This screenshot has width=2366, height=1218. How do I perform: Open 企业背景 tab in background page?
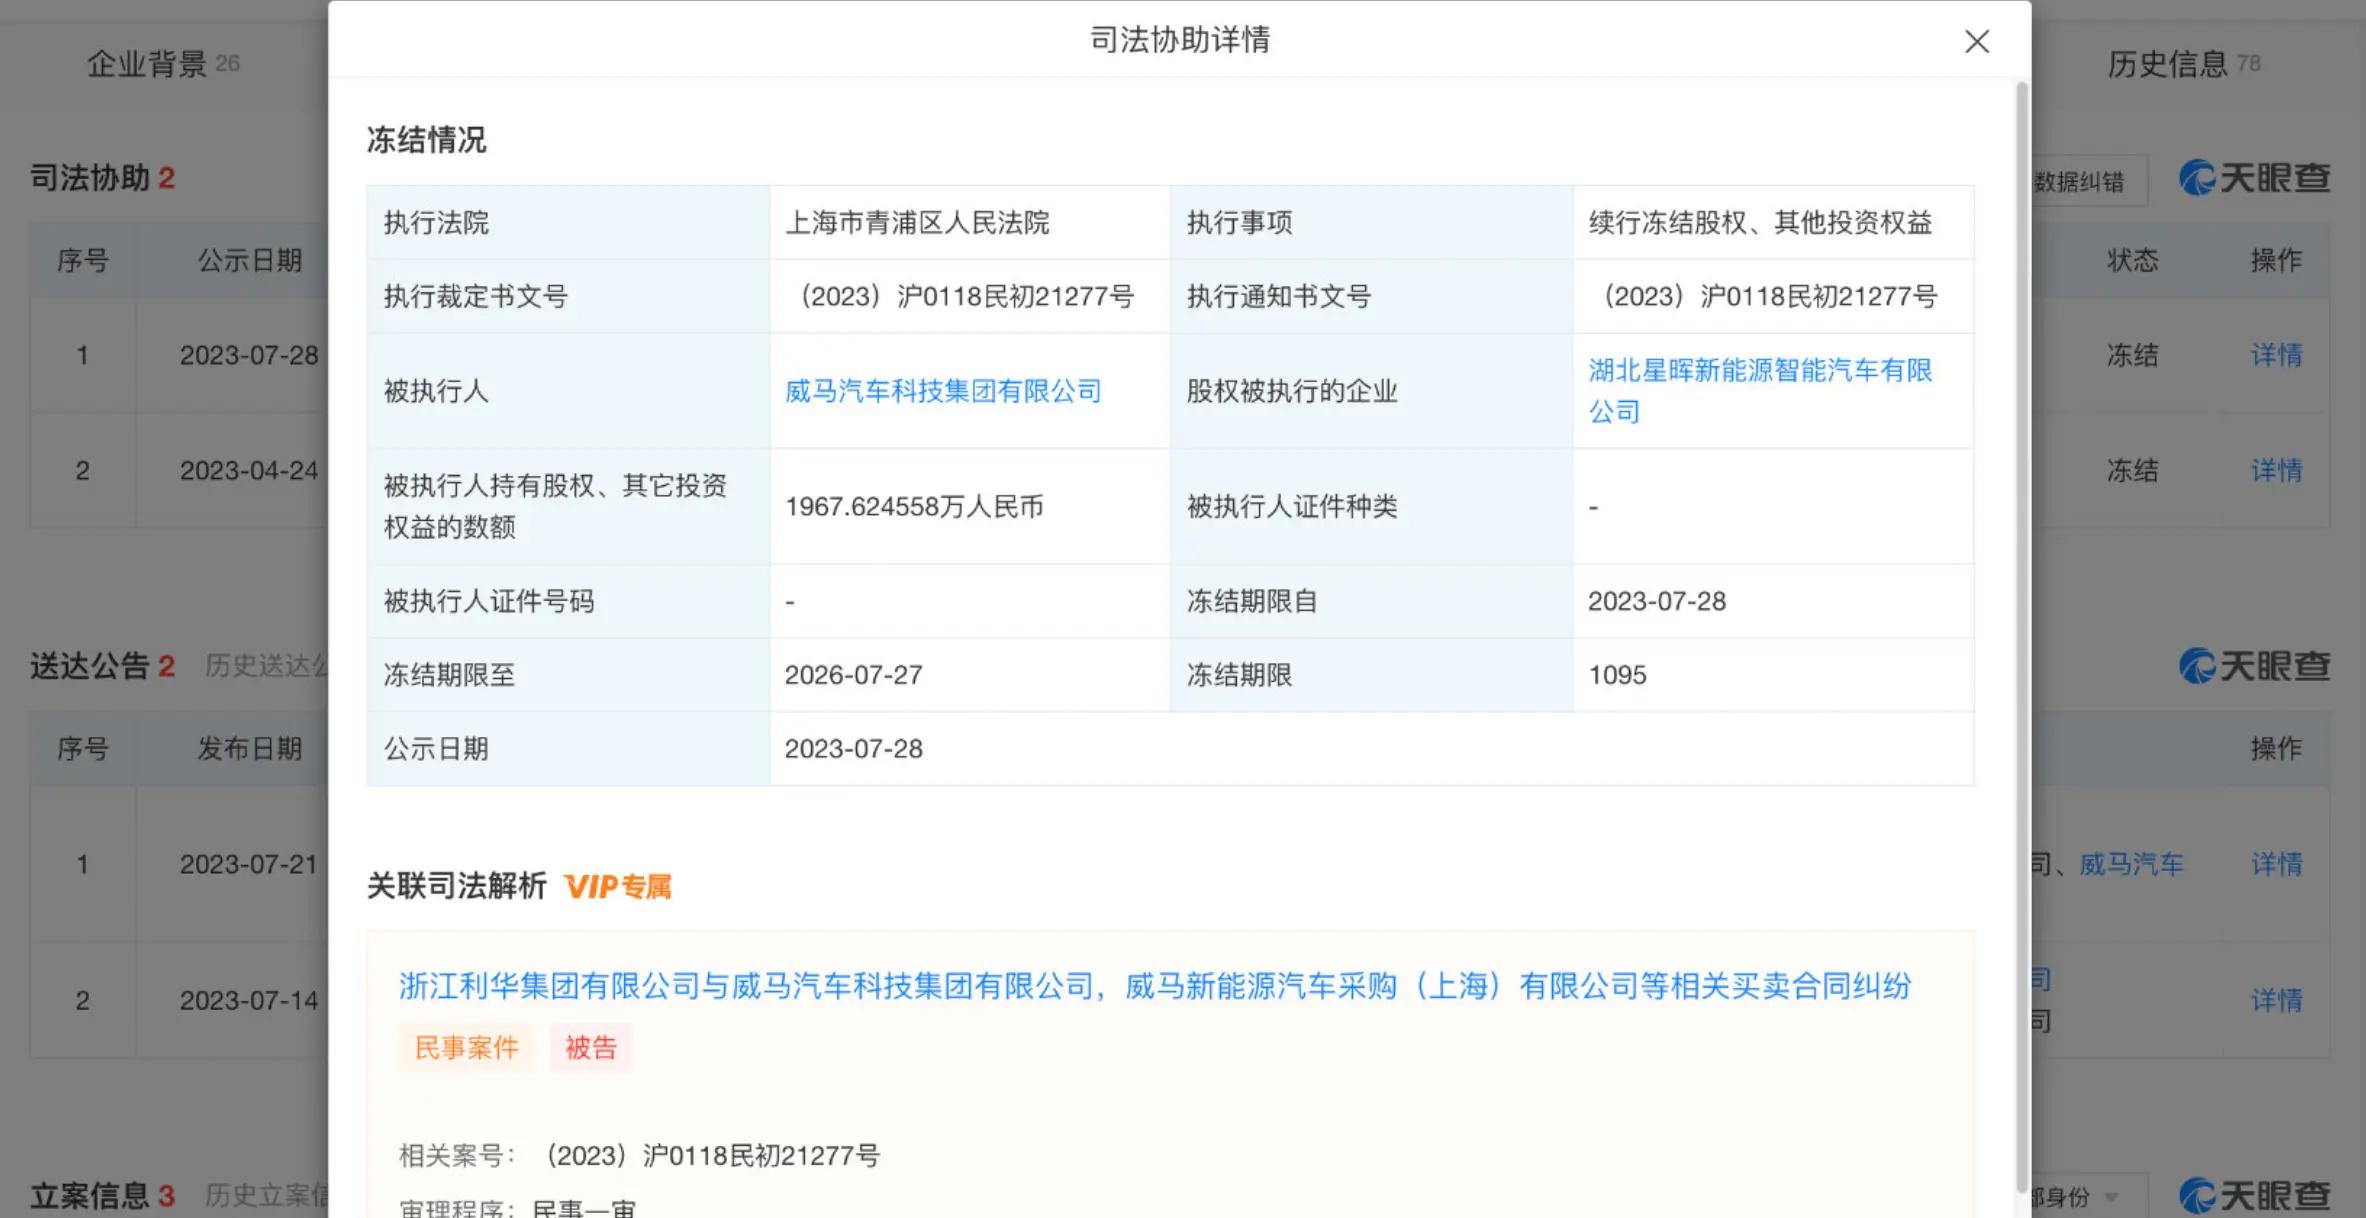tap(163, 64)
